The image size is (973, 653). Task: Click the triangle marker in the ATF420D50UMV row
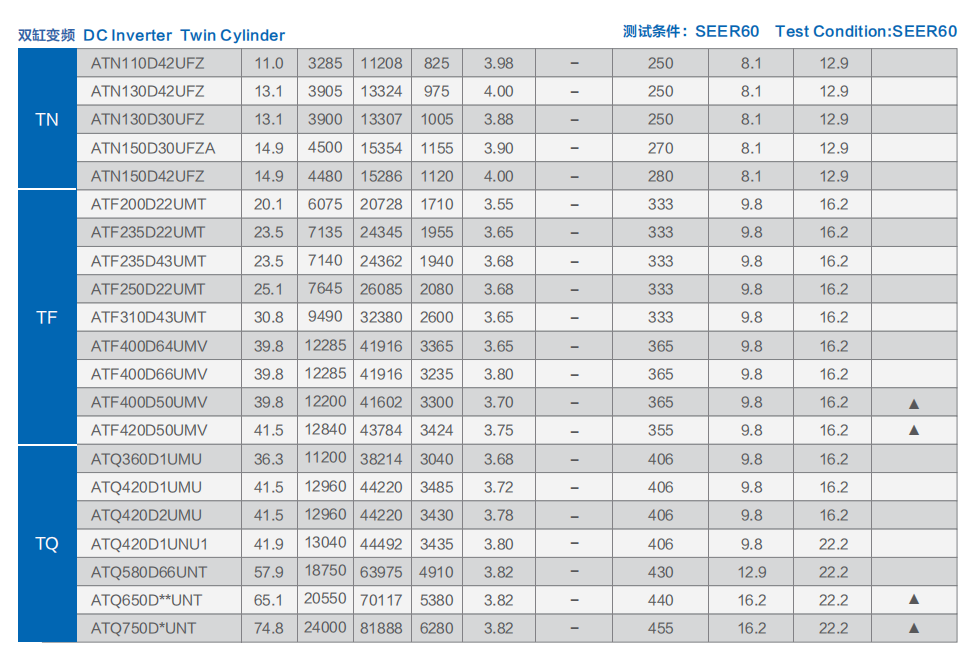tap(913, 431)
